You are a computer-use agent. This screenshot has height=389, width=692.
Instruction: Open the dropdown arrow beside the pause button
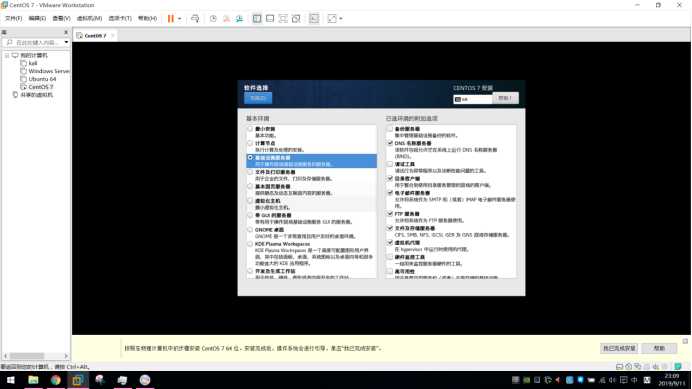(180, 19)
